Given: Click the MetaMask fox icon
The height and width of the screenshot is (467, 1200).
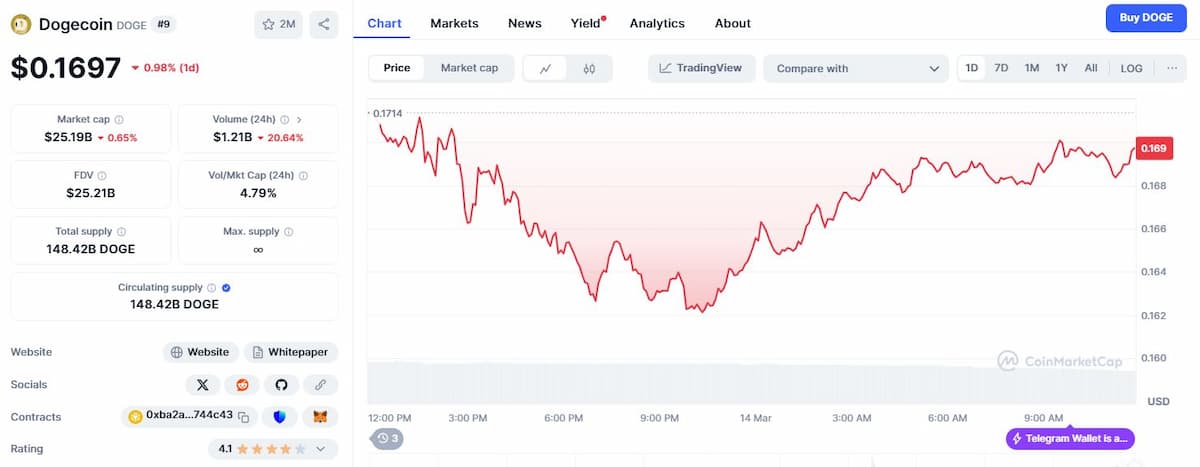Looking at the screenshot, I should click(x=320, y=417).
